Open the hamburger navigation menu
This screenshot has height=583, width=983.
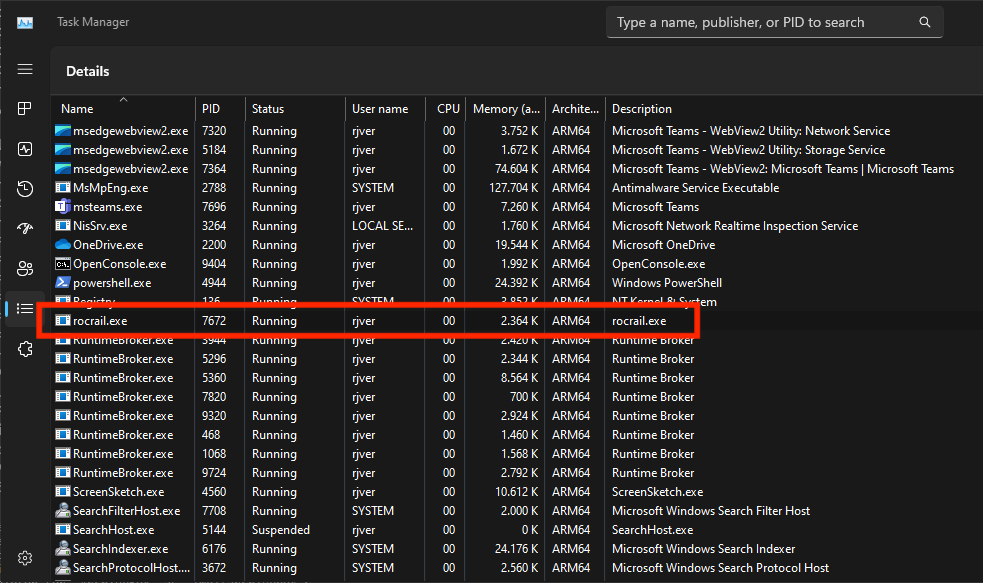click(25, 70)
